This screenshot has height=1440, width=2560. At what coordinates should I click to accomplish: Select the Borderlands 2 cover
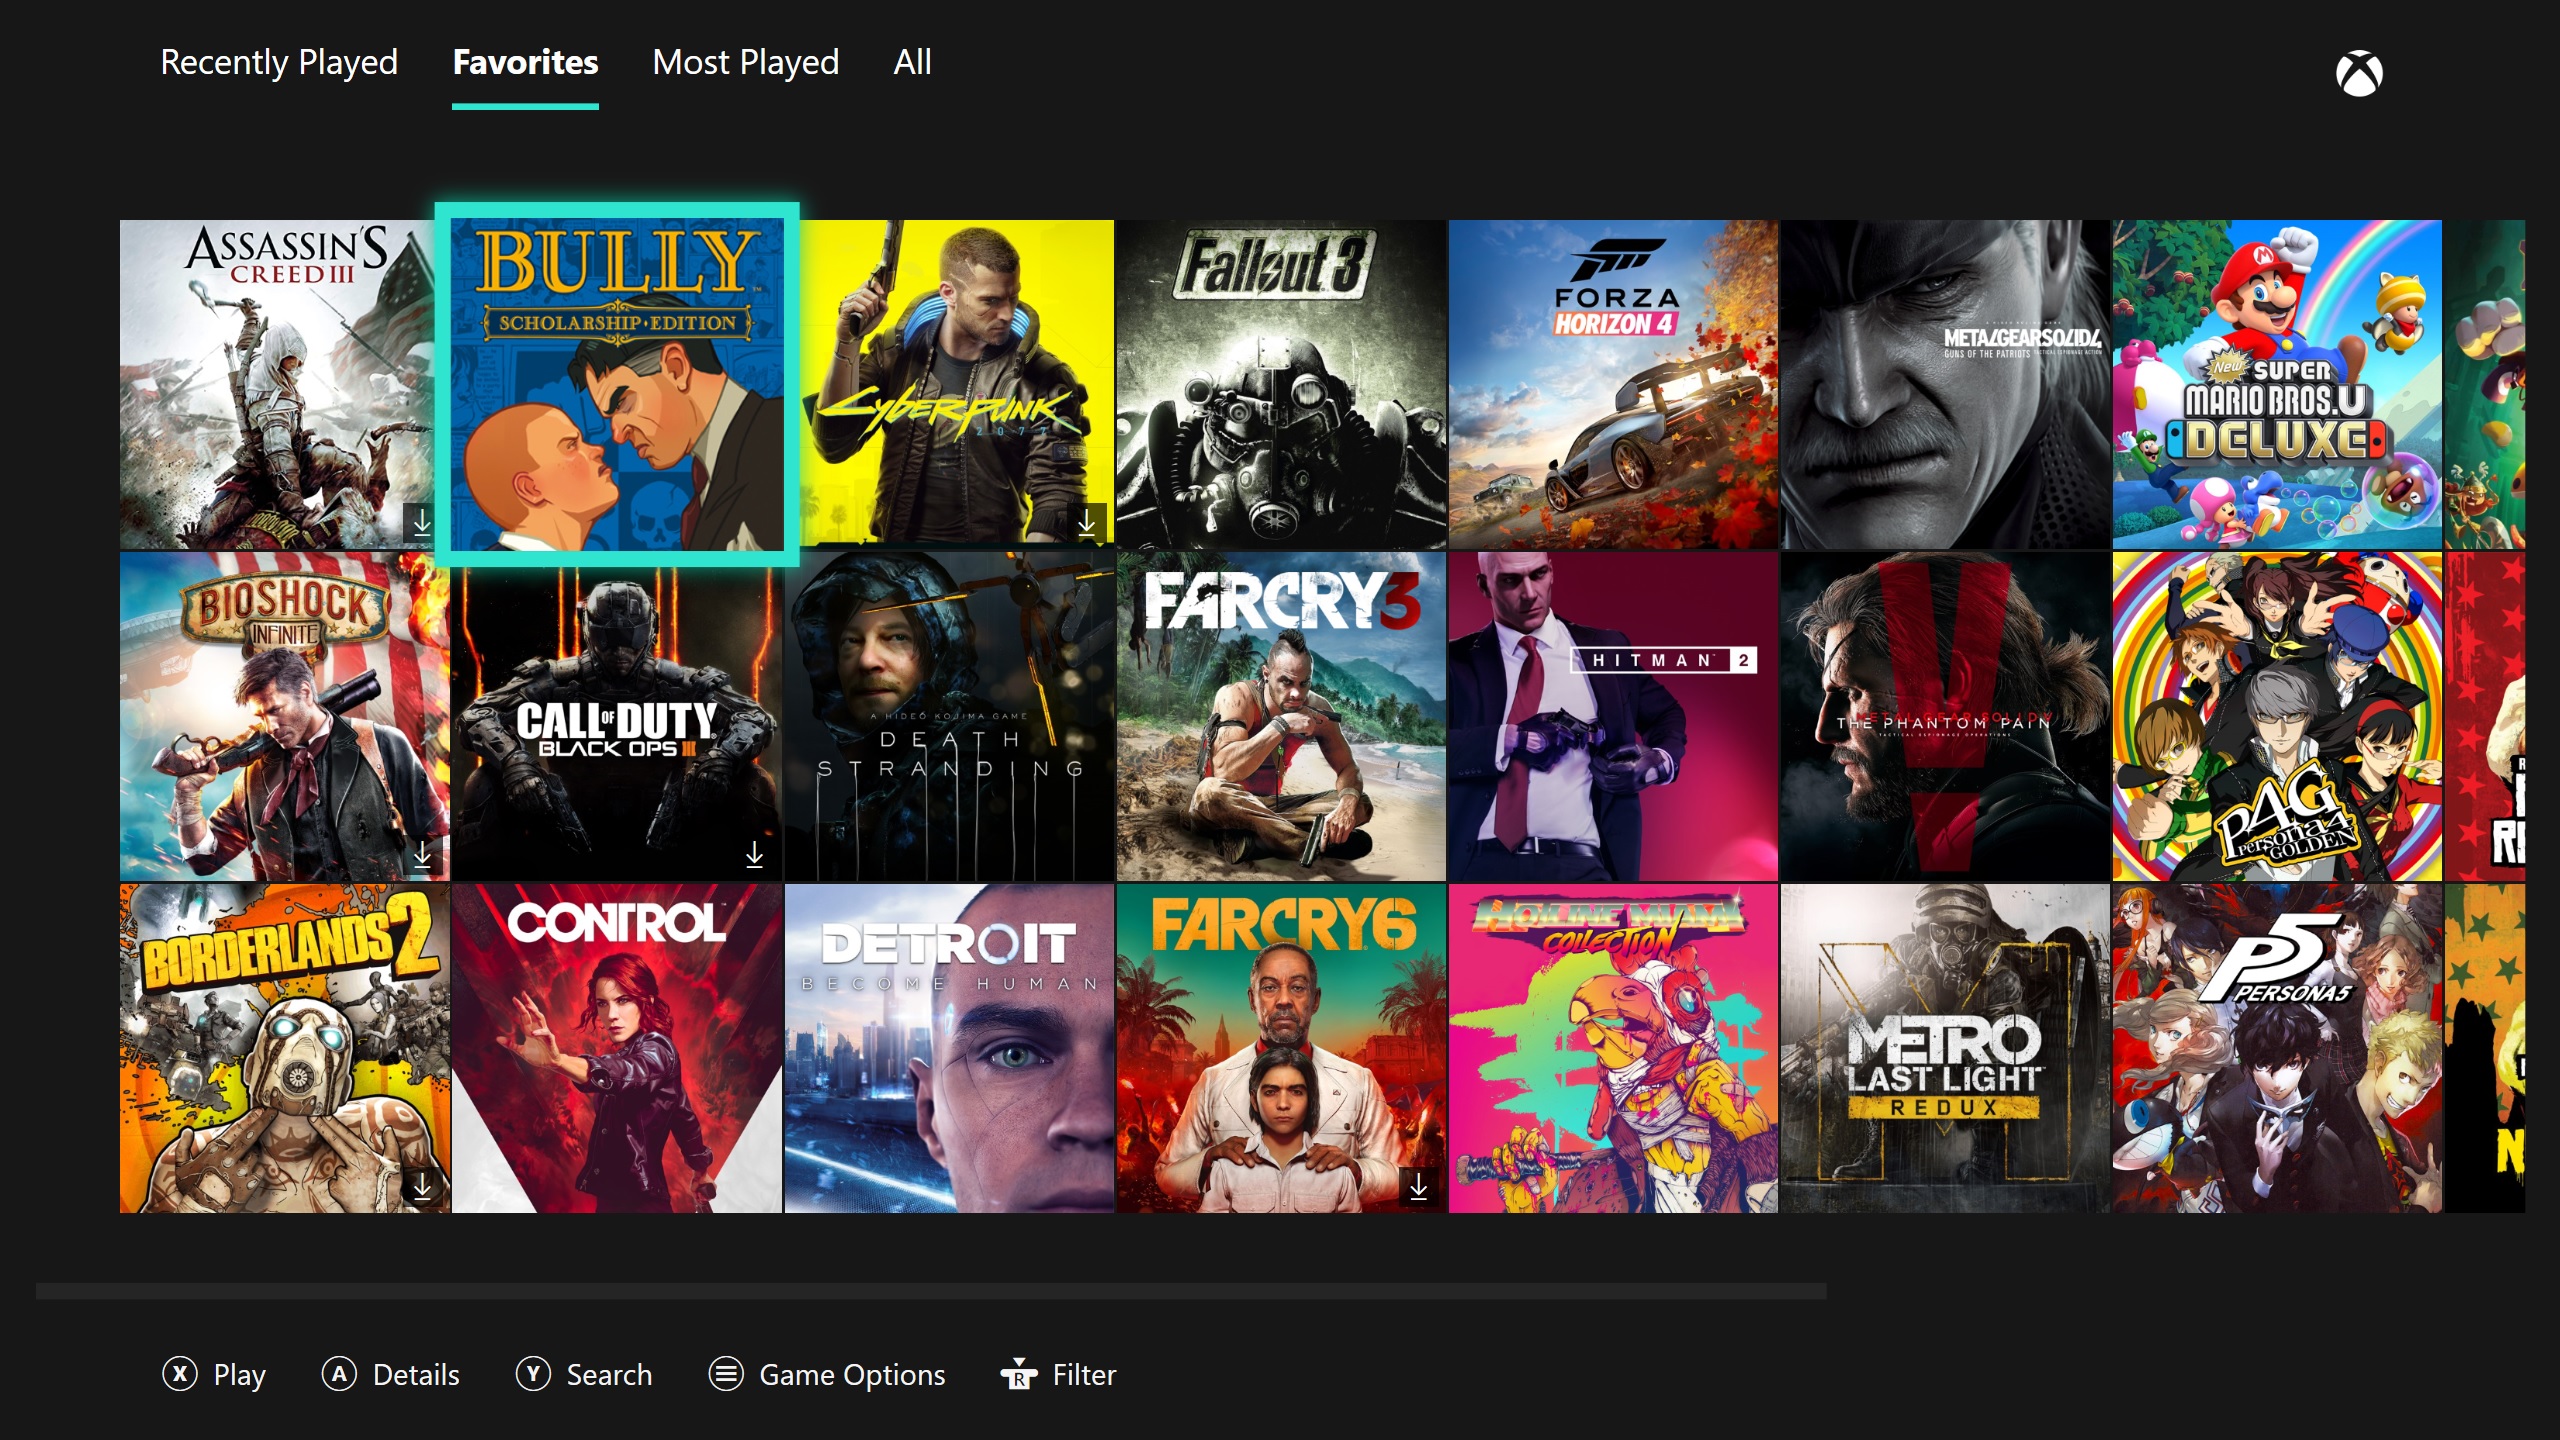coord(285,1049)
